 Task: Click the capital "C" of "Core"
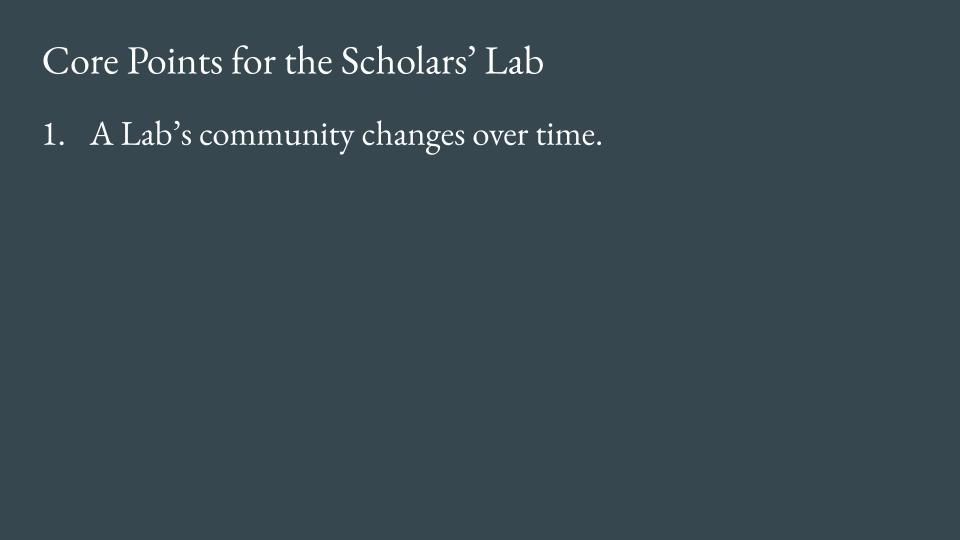(53, 62)
